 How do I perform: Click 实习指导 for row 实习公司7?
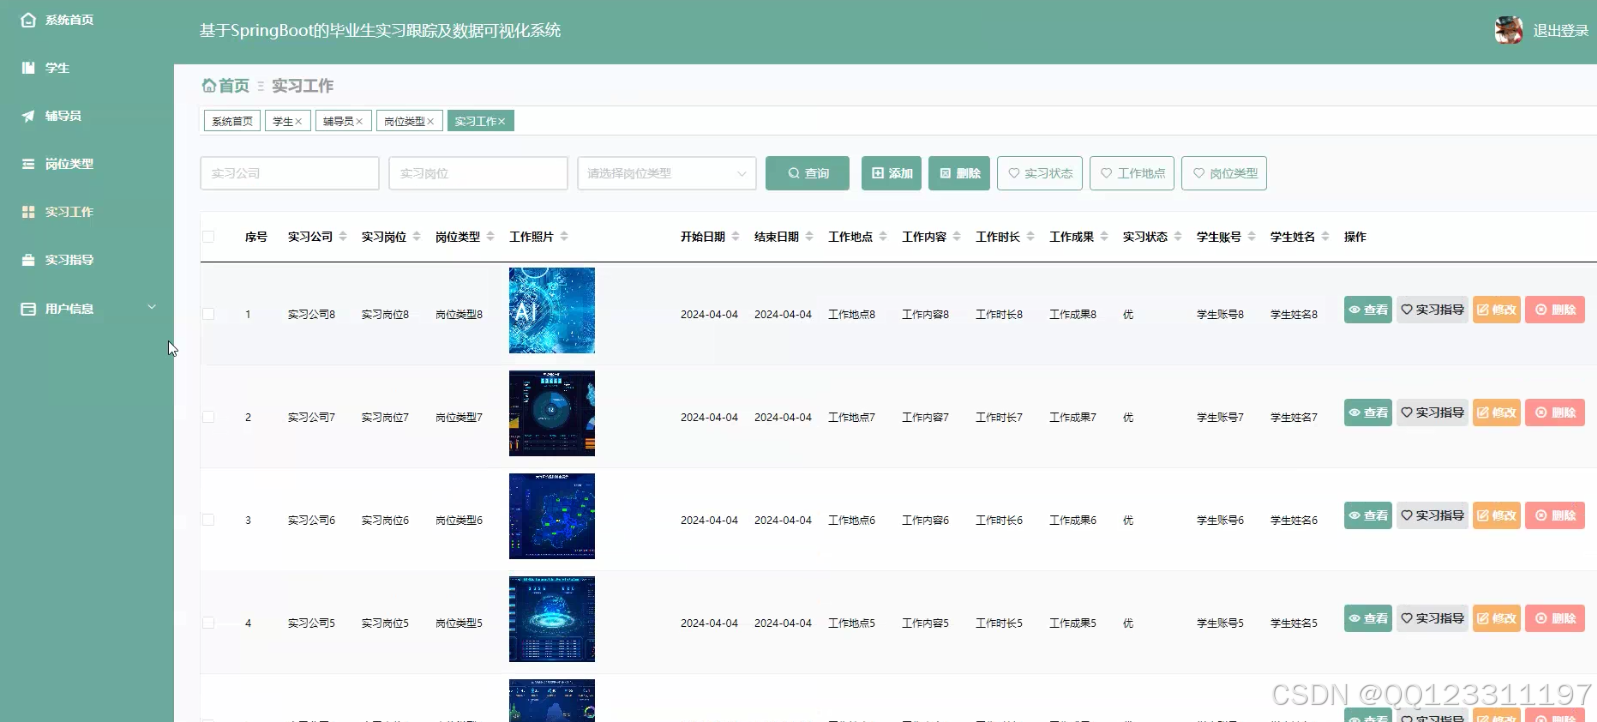pyautogui.click(x=1432, y=413)
